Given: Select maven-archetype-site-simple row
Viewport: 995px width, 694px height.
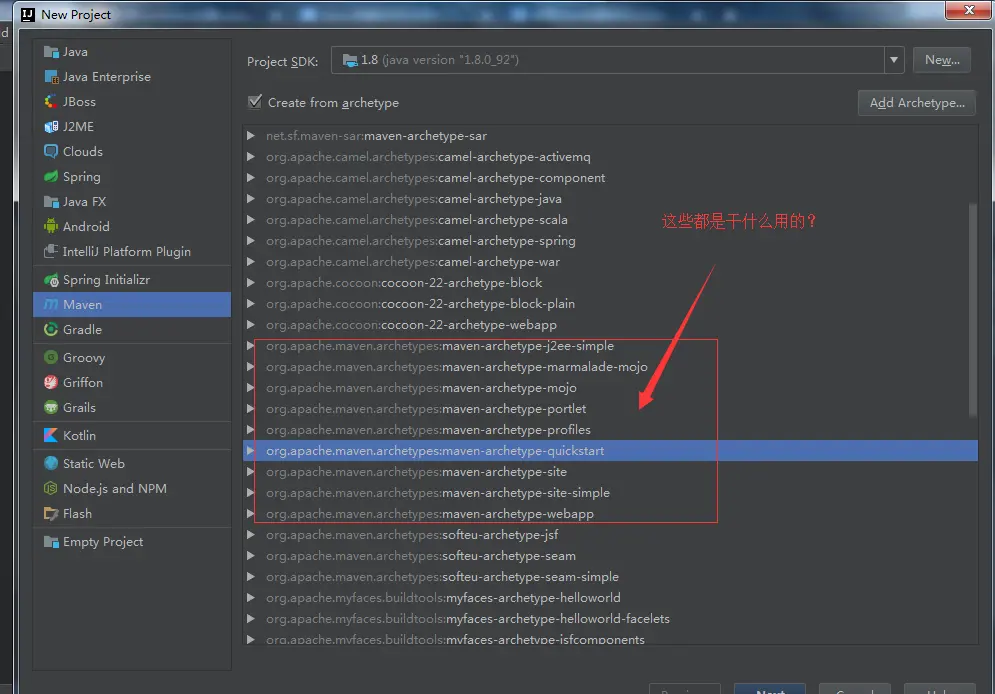Looking at the screenshot, I should coord(610,493).
